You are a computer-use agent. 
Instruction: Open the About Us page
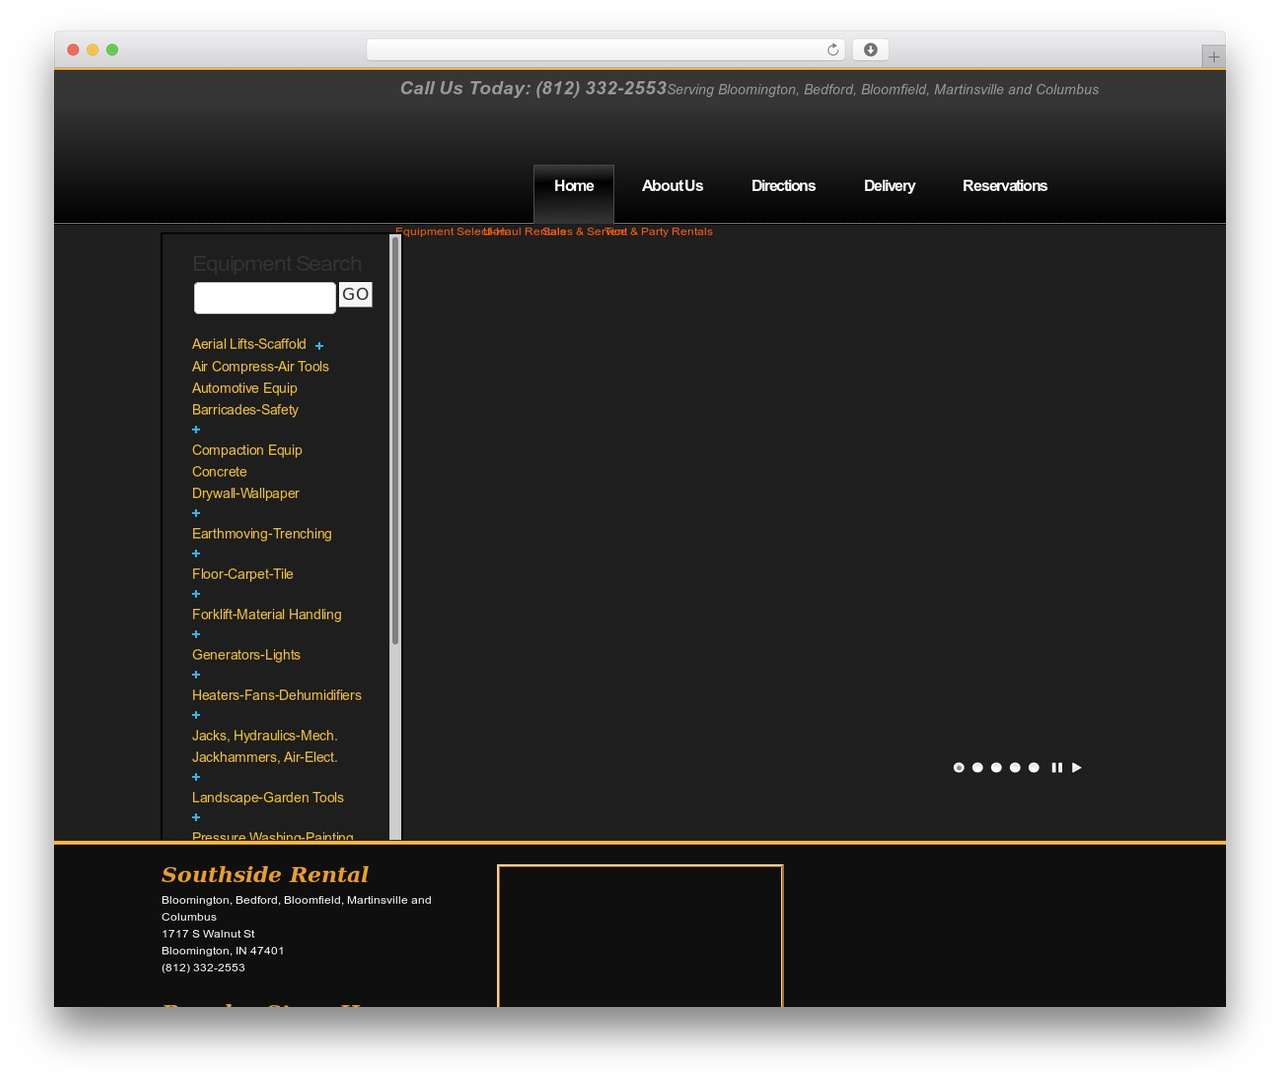coord(673,187)
